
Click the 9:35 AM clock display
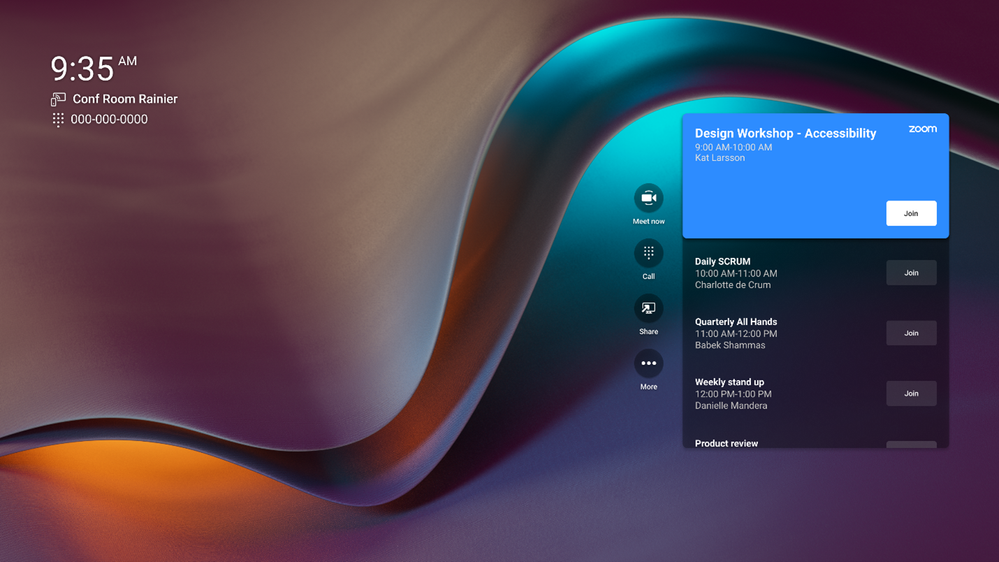pyautogui.click(x=94, y=68)
